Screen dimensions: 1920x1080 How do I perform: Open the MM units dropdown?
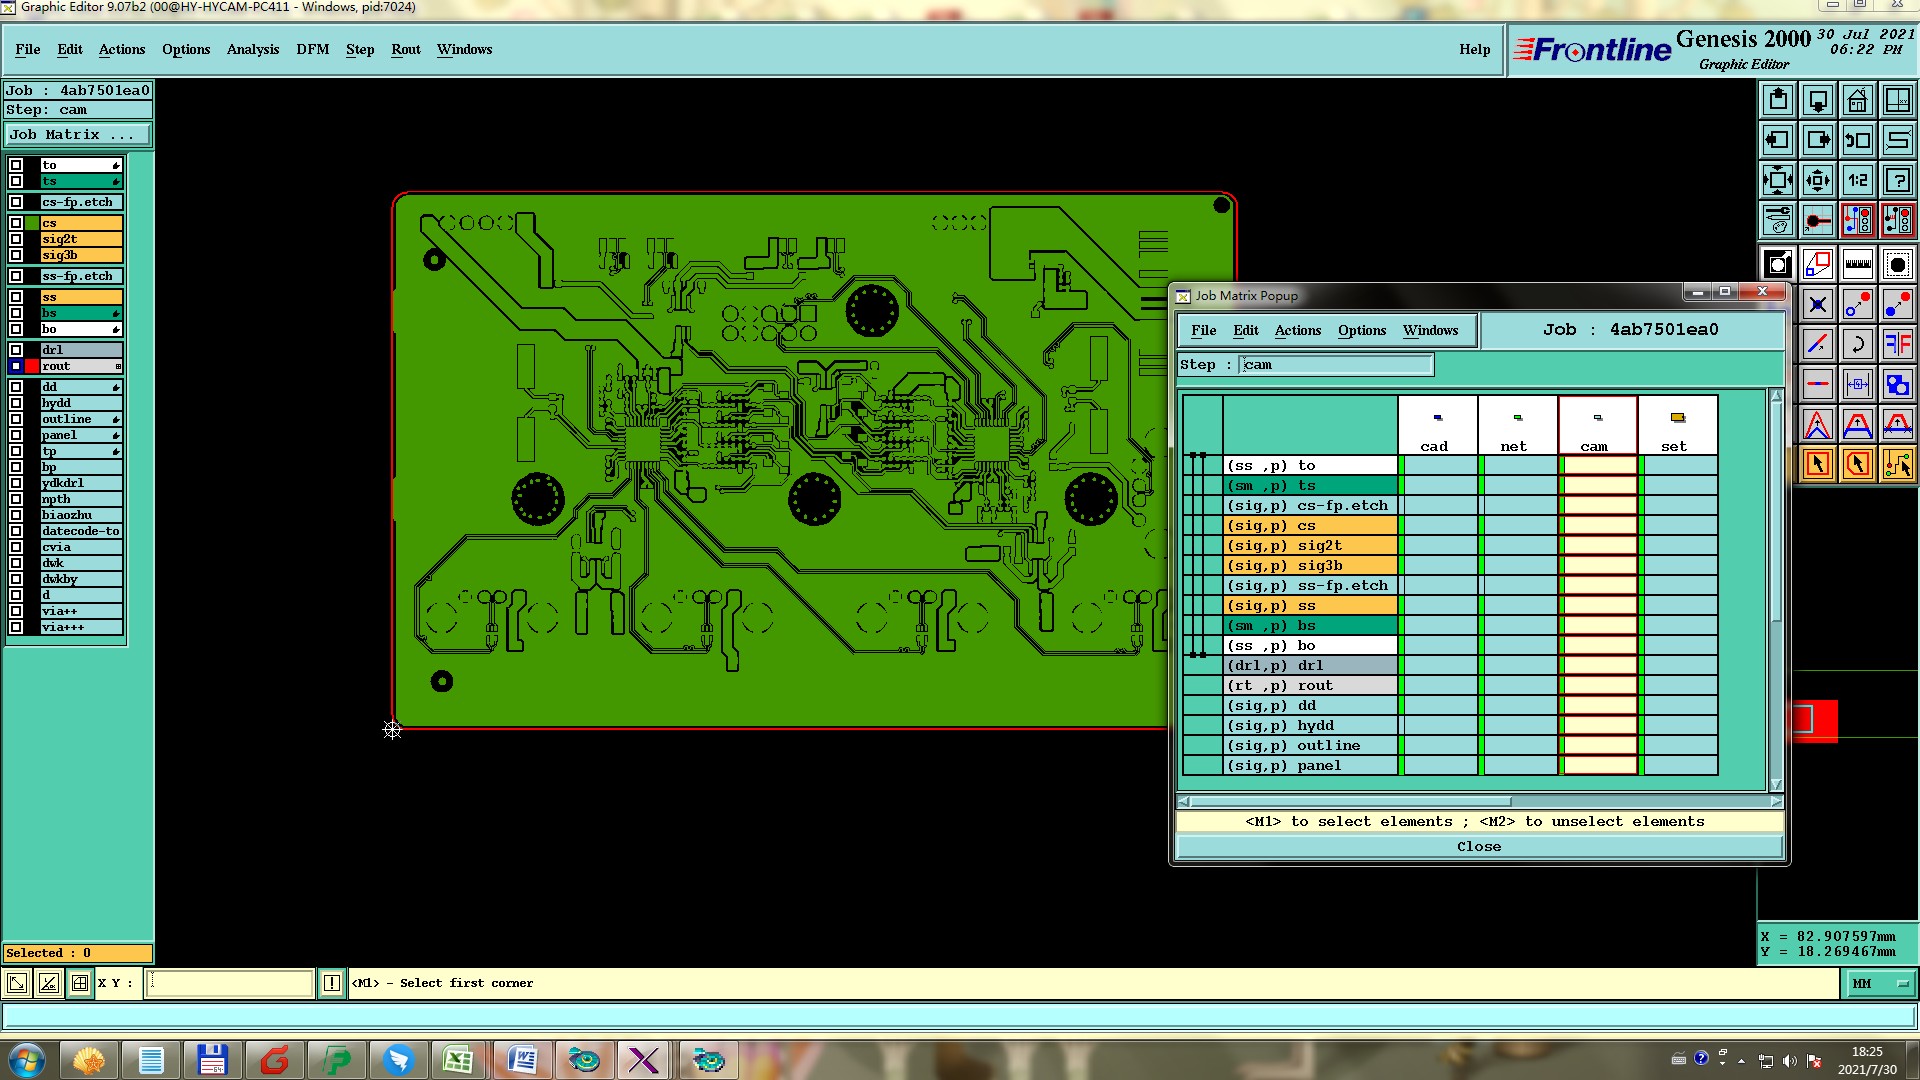[x=1879, y=984]
